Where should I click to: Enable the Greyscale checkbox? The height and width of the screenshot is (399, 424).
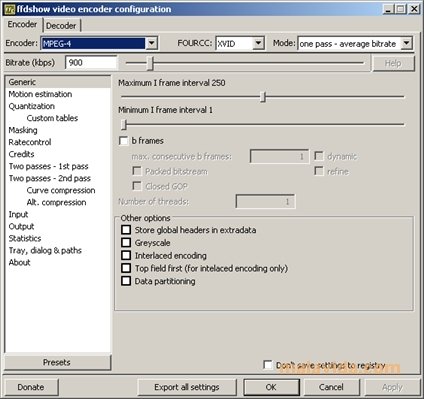tap(126, 242)
